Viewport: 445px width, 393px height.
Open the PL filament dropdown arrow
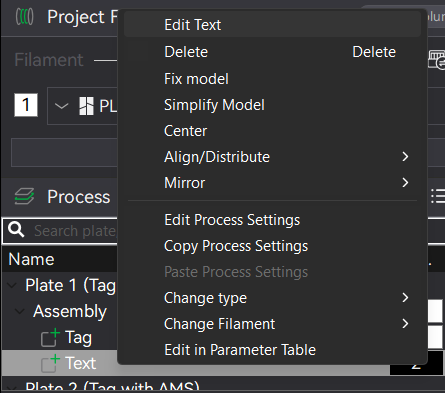(61, 106)
